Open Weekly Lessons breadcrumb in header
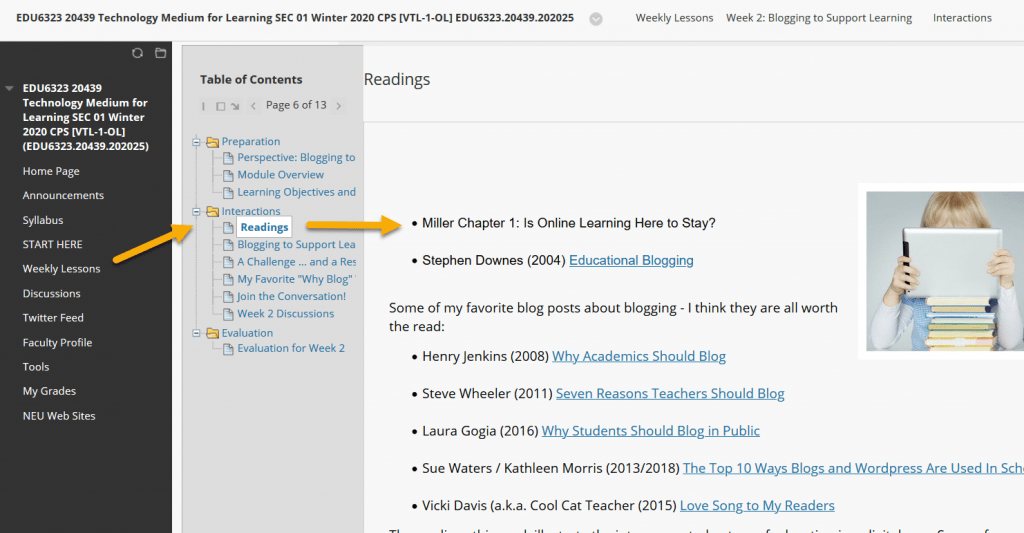This screenshot has width=1024, height=533. click(675, 18)
